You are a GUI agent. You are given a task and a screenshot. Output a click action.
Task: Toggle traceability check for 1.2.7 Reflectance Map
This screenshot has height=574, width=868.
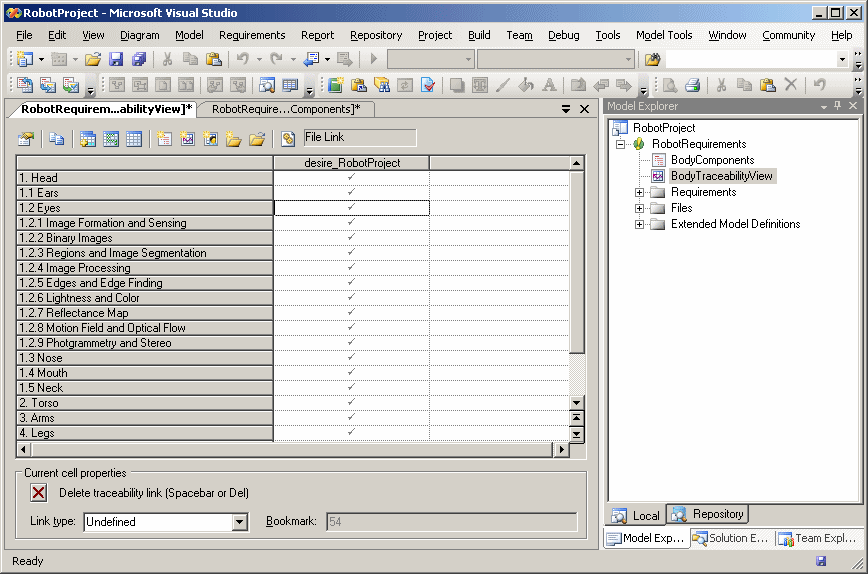[x=352, y=312]
